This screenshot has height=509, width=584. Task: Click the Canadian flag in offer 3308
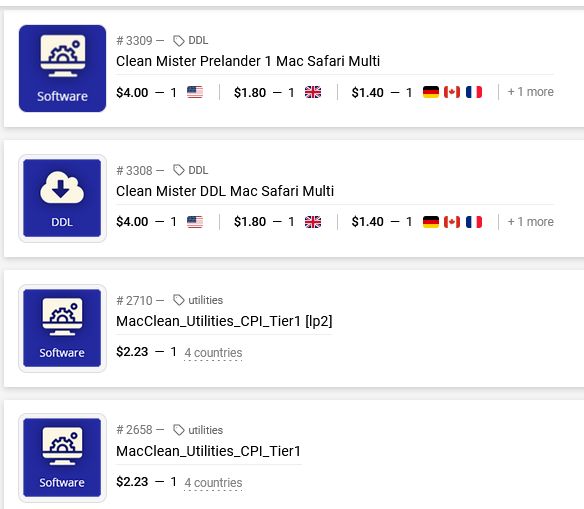click(x=452, y=222)
